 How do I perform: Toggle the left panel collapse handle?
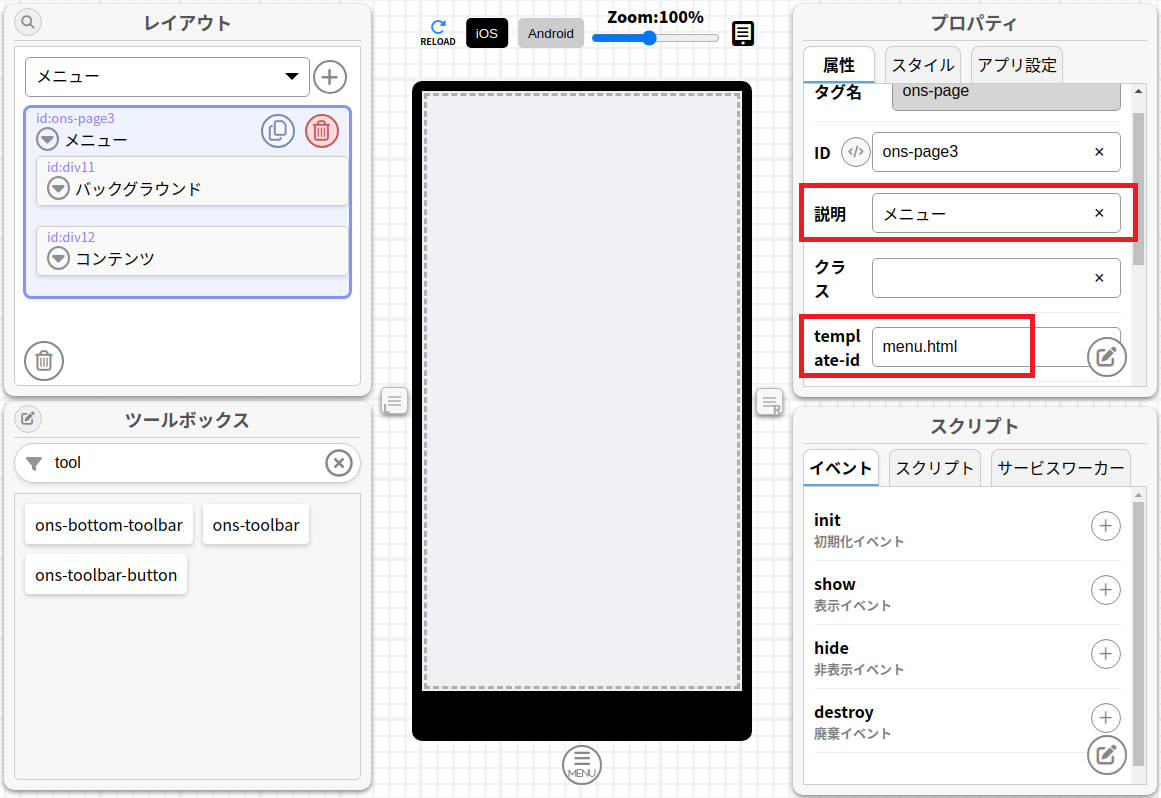pyautogui.click(x=395, y=402)
